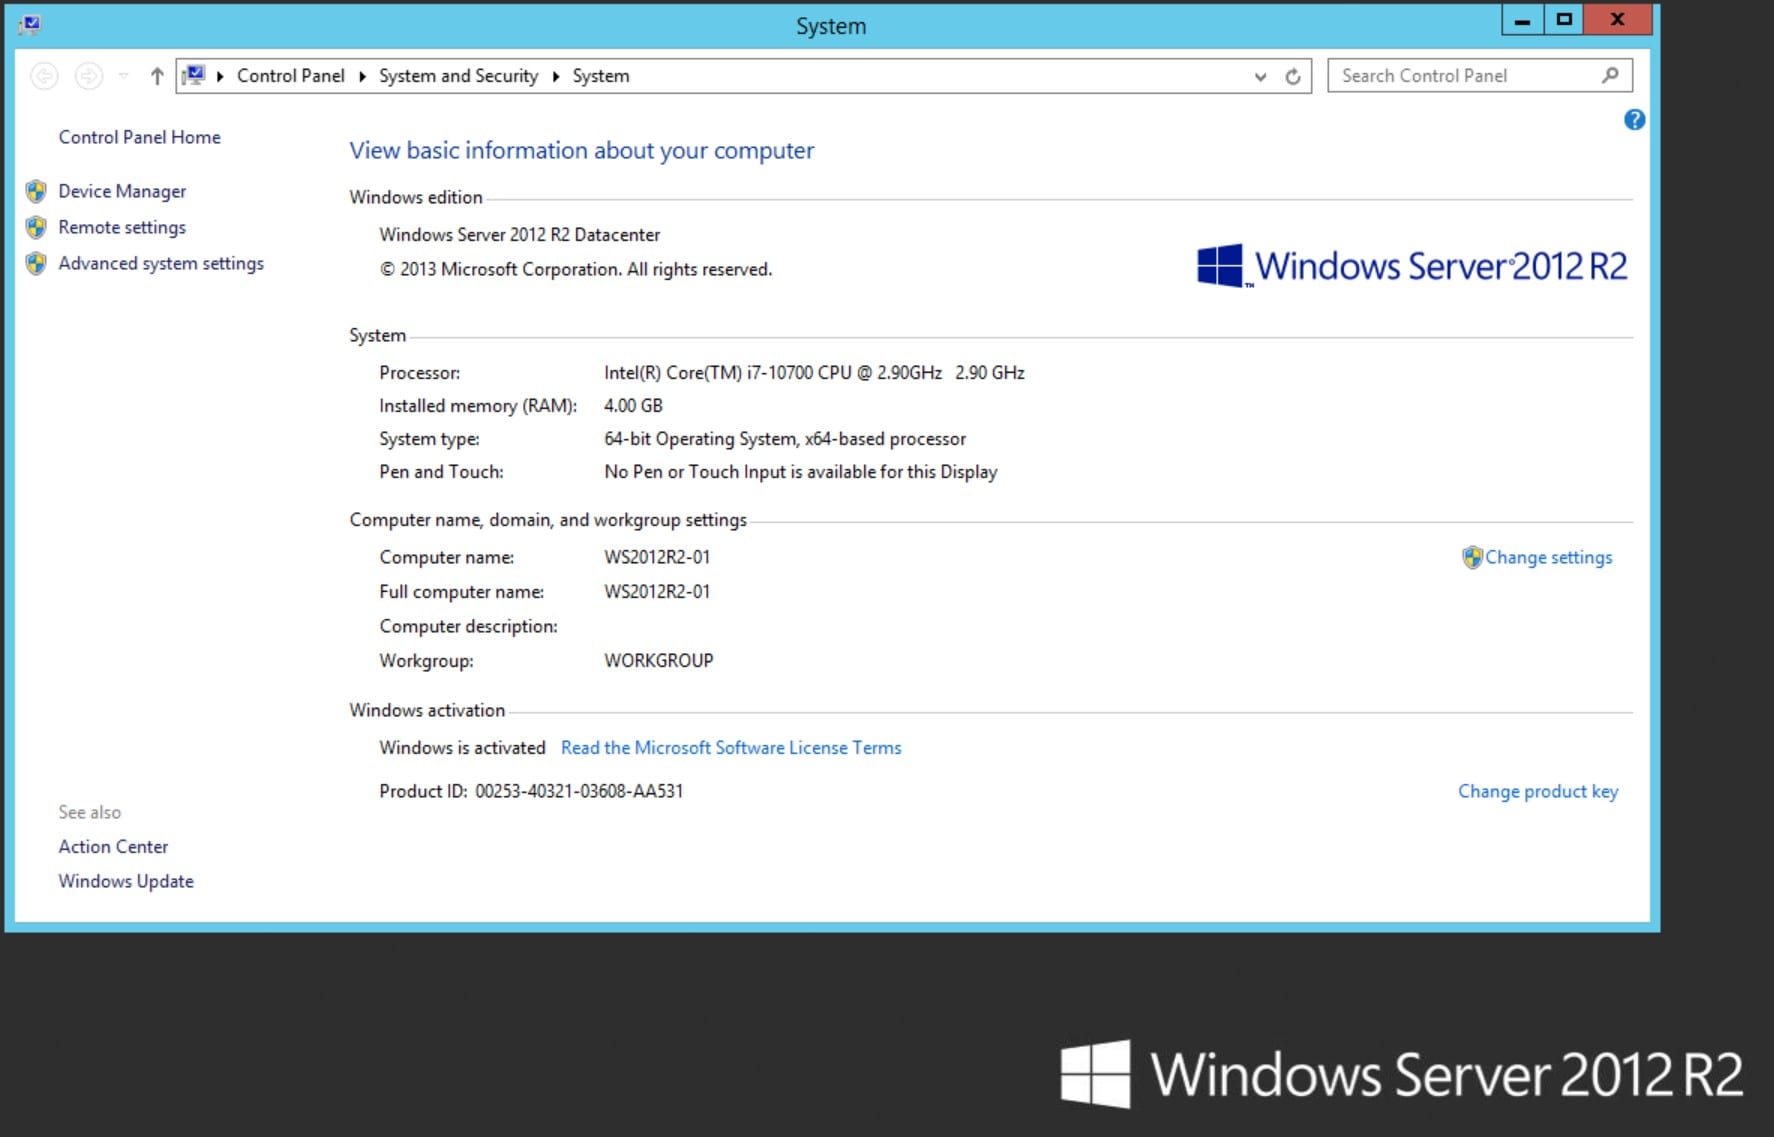Select System in the breadcrumb path

click(x=601, y=76)
